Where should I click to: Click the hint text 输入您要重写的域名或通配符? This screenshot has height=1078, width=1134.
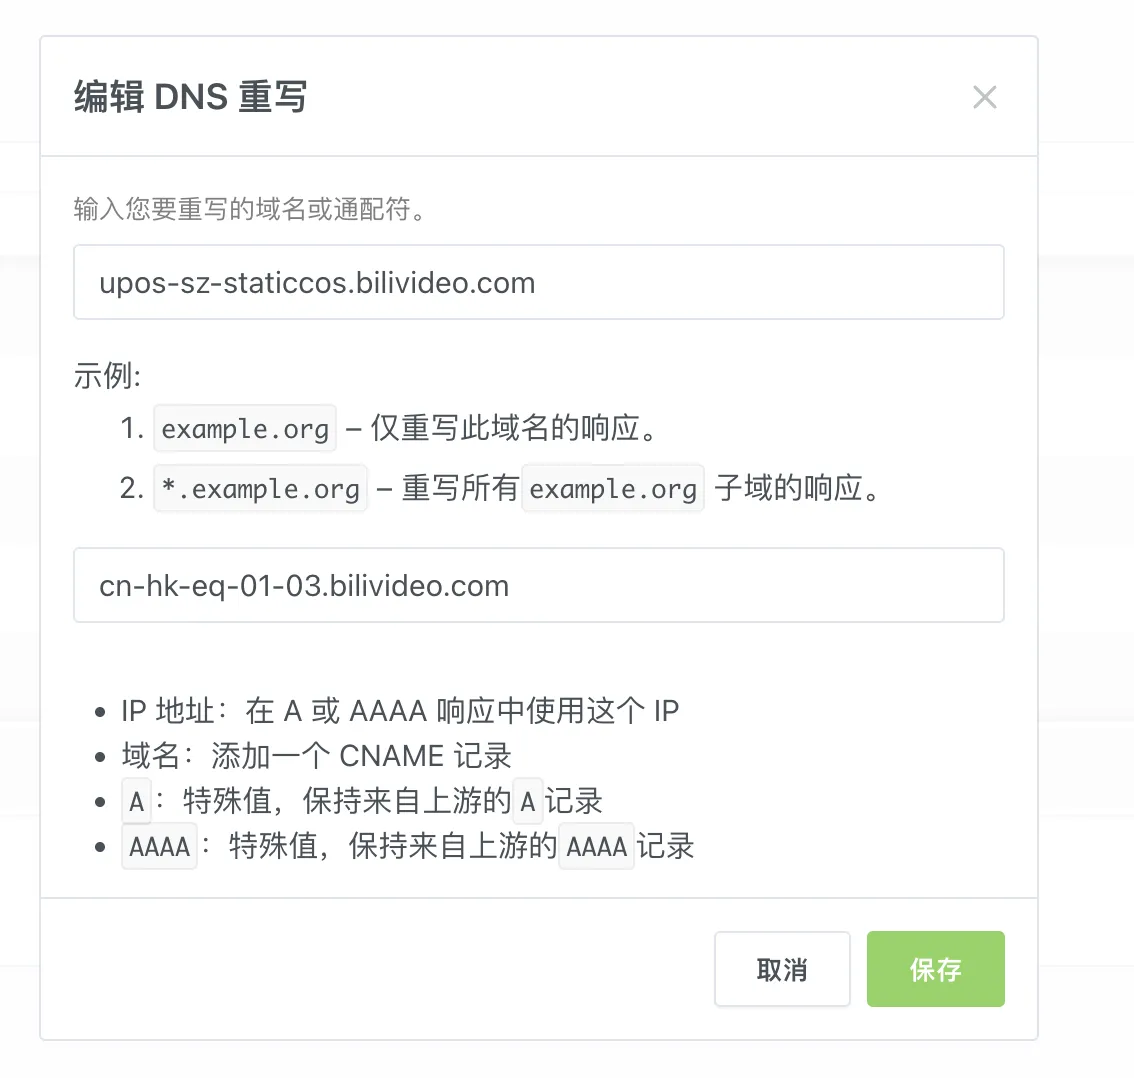pos(250,209)
